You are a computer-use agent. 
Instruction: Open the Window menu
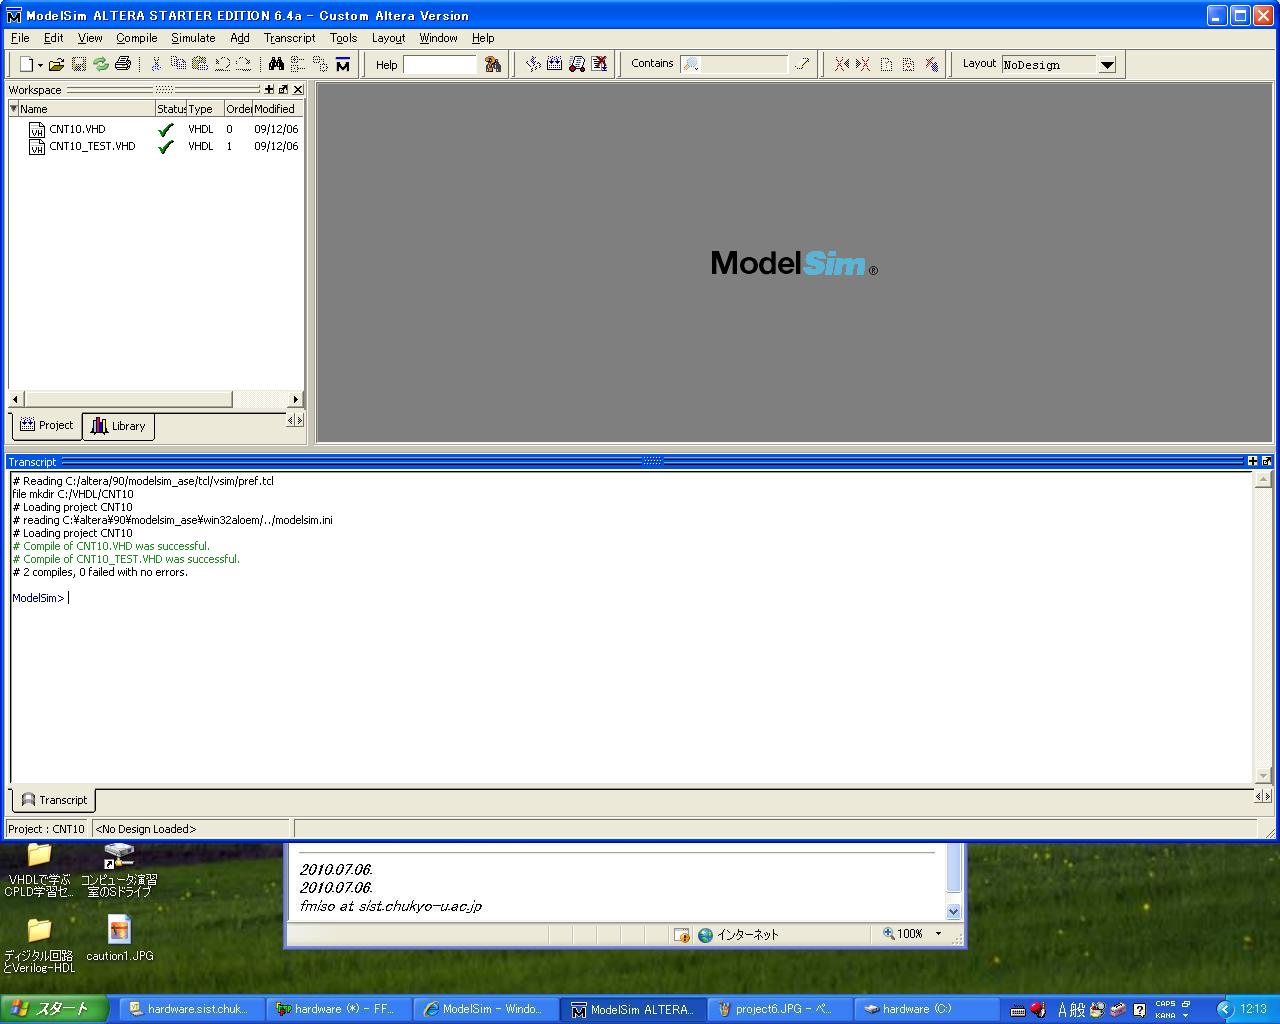(x=438, y=38)
